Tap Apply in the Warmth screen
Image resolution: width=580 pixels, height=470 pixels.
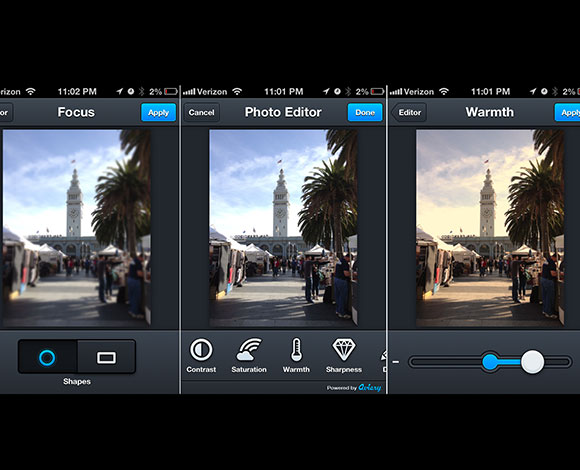(567, 112)
